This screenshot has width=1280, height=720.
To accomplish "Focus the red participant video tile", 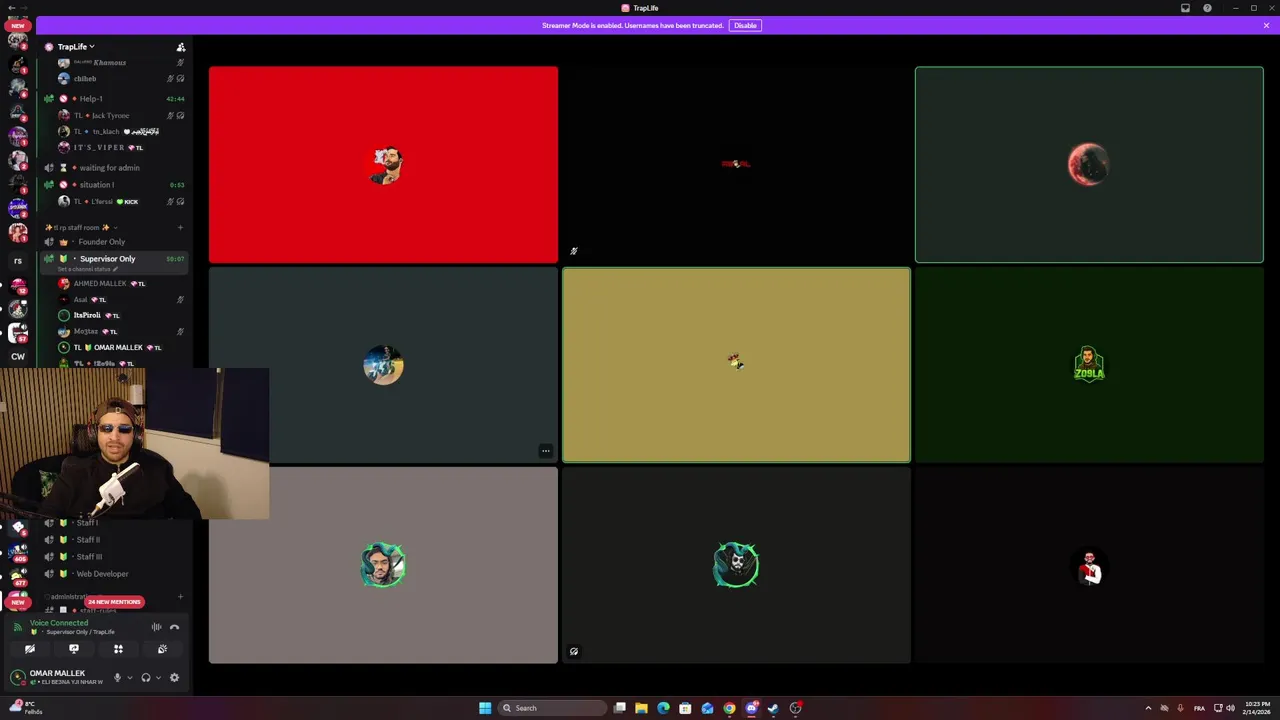I will [x=383, y=165].
